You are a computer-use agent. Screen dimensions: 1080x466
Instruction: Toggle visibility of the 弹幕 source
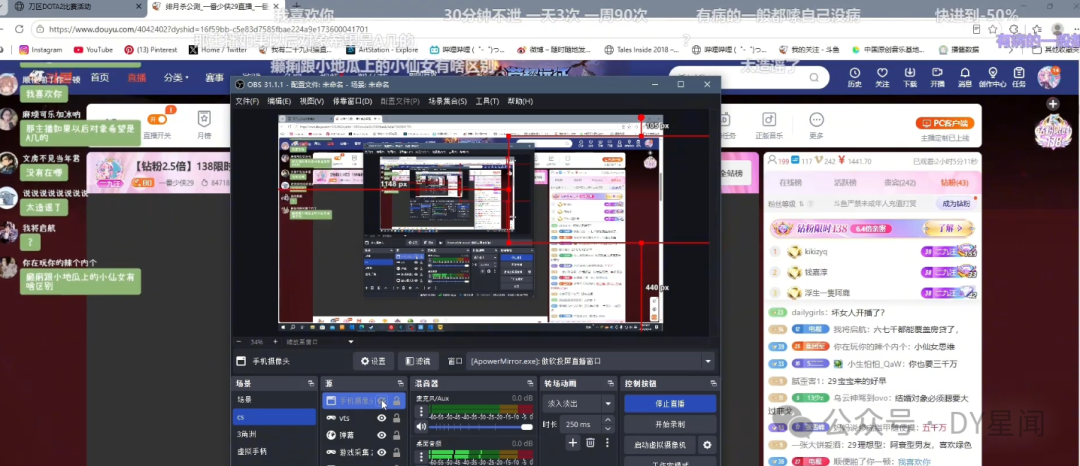tap(381, 435)
